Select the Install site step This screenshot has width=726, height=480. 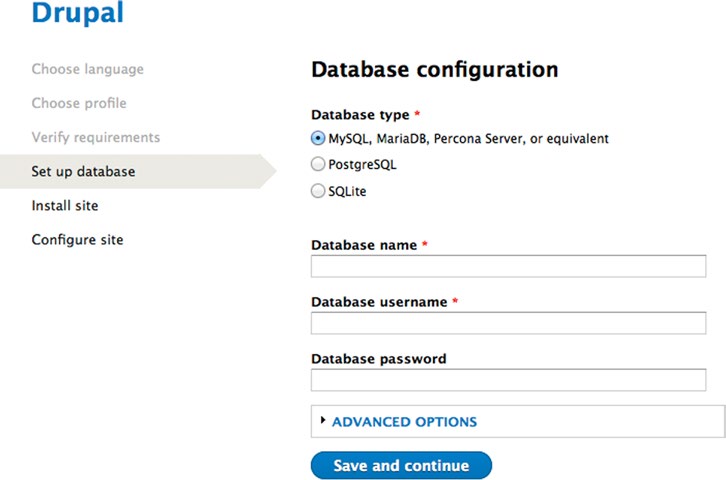[65, 206]
